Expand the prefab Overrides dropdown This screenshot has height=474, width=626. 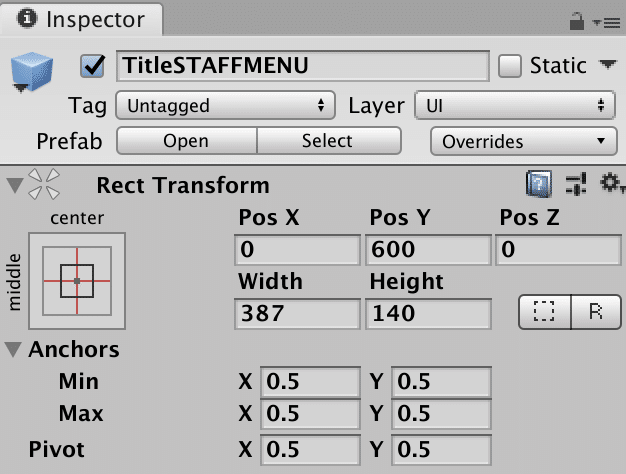[x=523, y=141]
